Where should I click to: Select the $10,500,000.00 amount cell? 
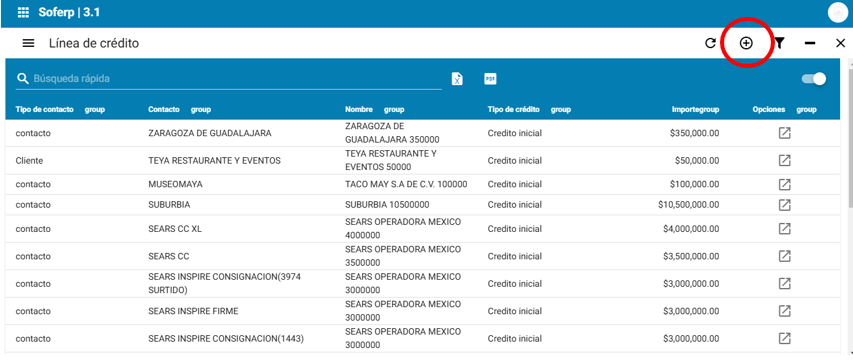pyautogui.click(x=688, y=205)
